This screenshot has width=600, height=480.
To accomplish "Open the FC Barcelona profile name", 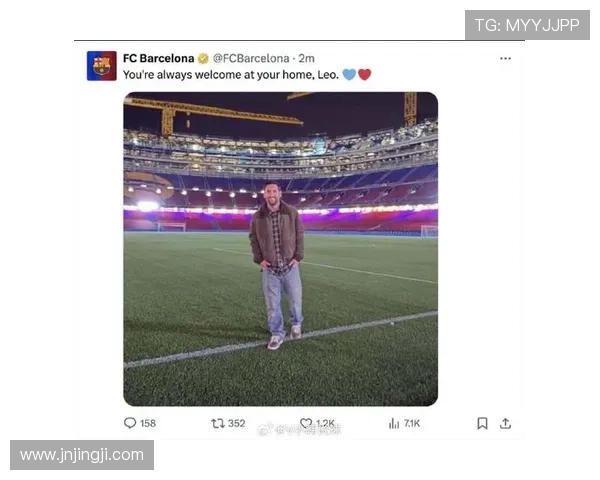I will click(158, 58).
